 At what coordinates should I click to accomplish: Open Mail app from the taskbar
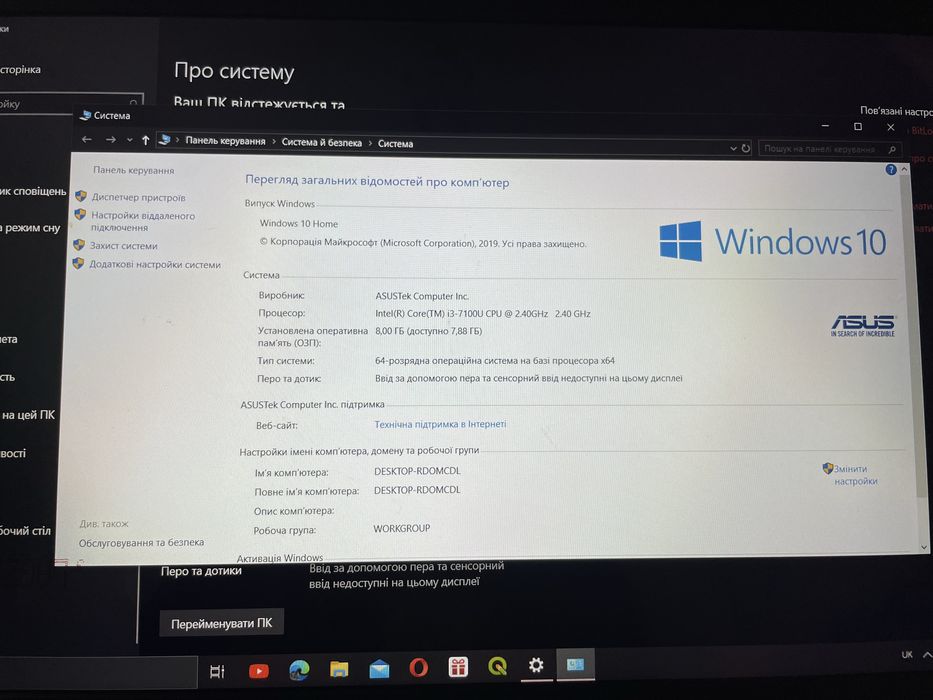point(379,670)
